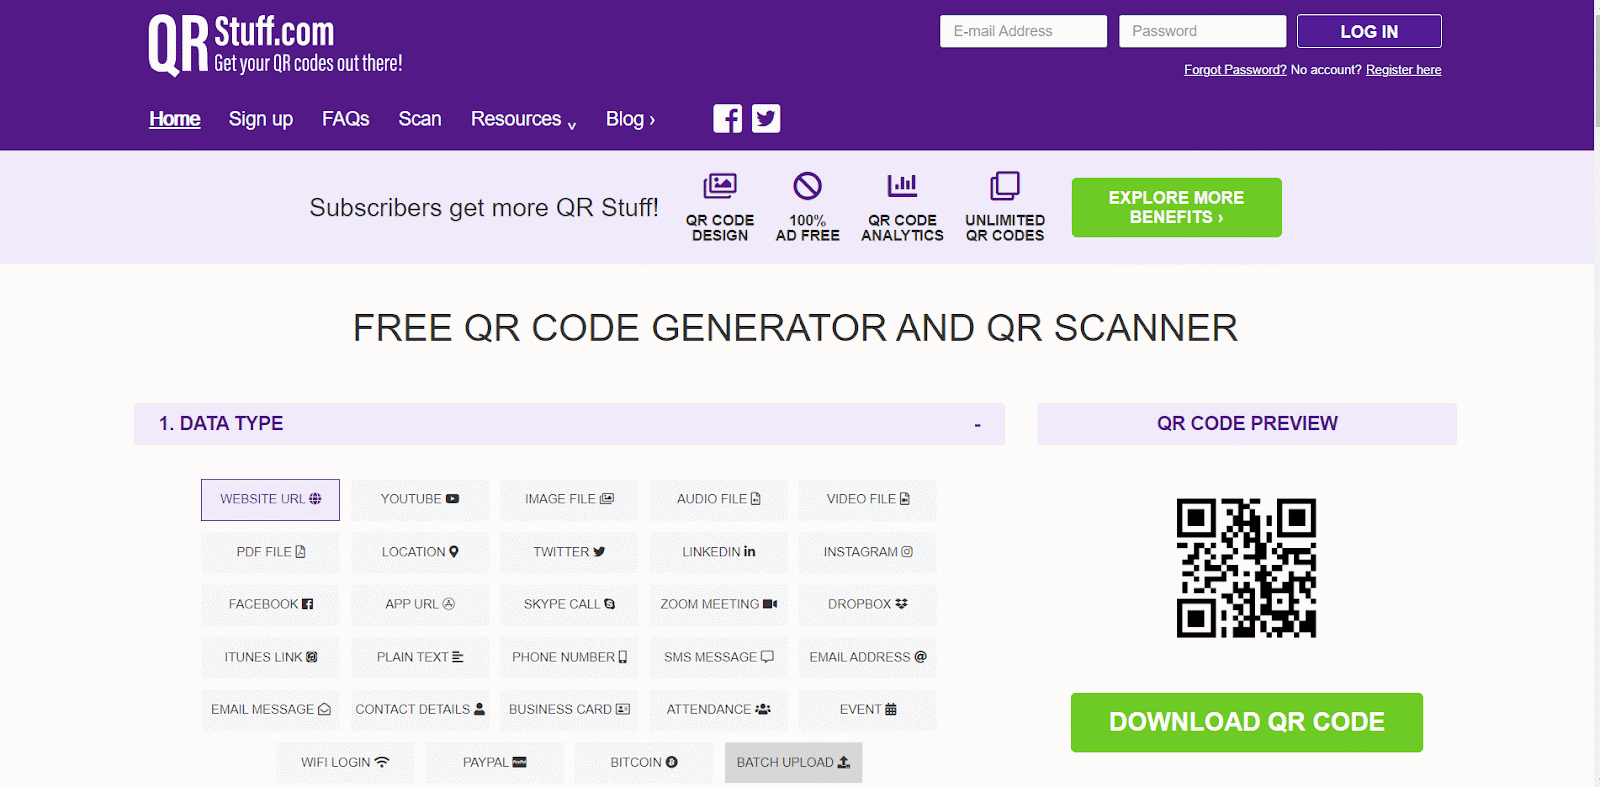Select the Video File data type

[868, 500]
